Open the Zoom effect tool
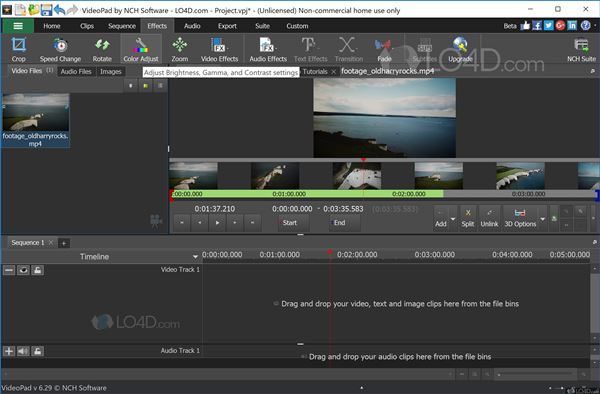 click(179, 49)
